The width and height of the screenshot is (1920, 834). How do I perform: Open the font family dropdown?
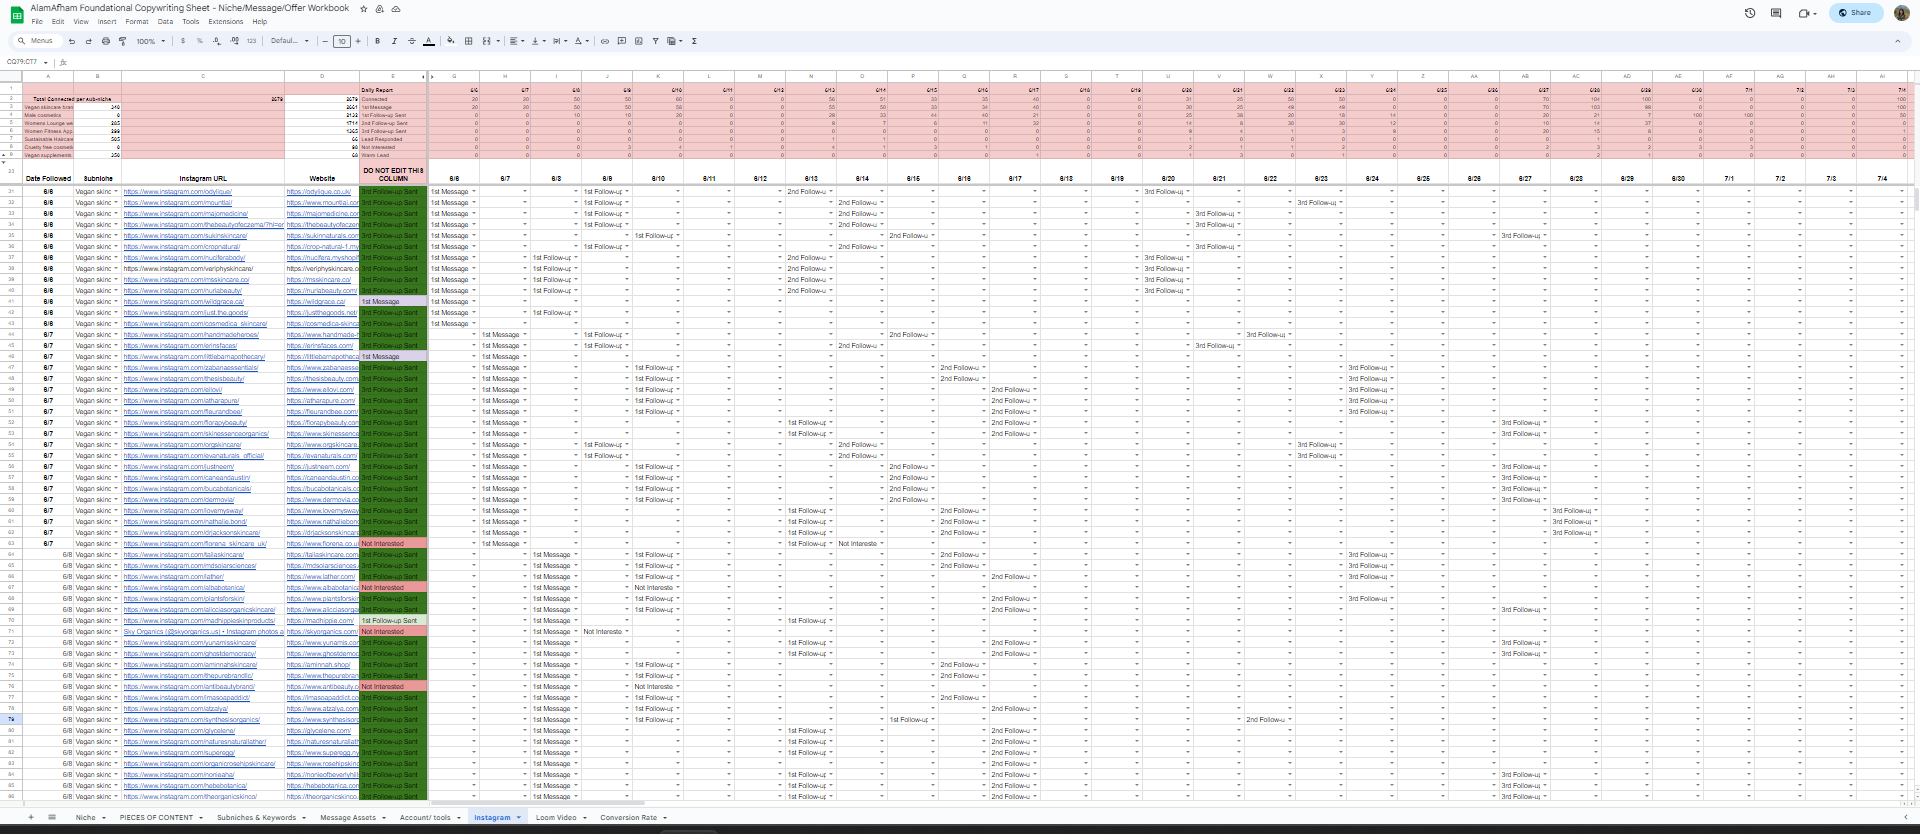290,41
